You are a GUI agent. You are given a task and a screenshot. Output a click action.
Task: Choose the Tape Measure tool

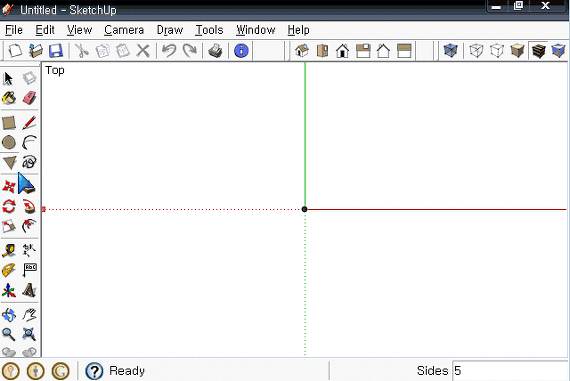point(9,250)
